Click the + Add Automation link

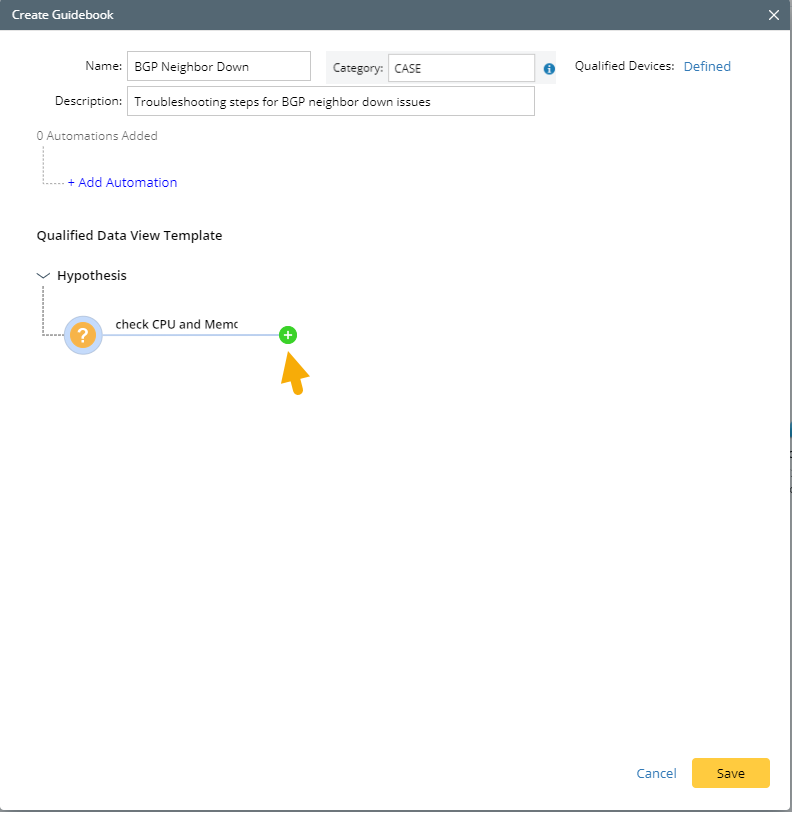(122, 182)
